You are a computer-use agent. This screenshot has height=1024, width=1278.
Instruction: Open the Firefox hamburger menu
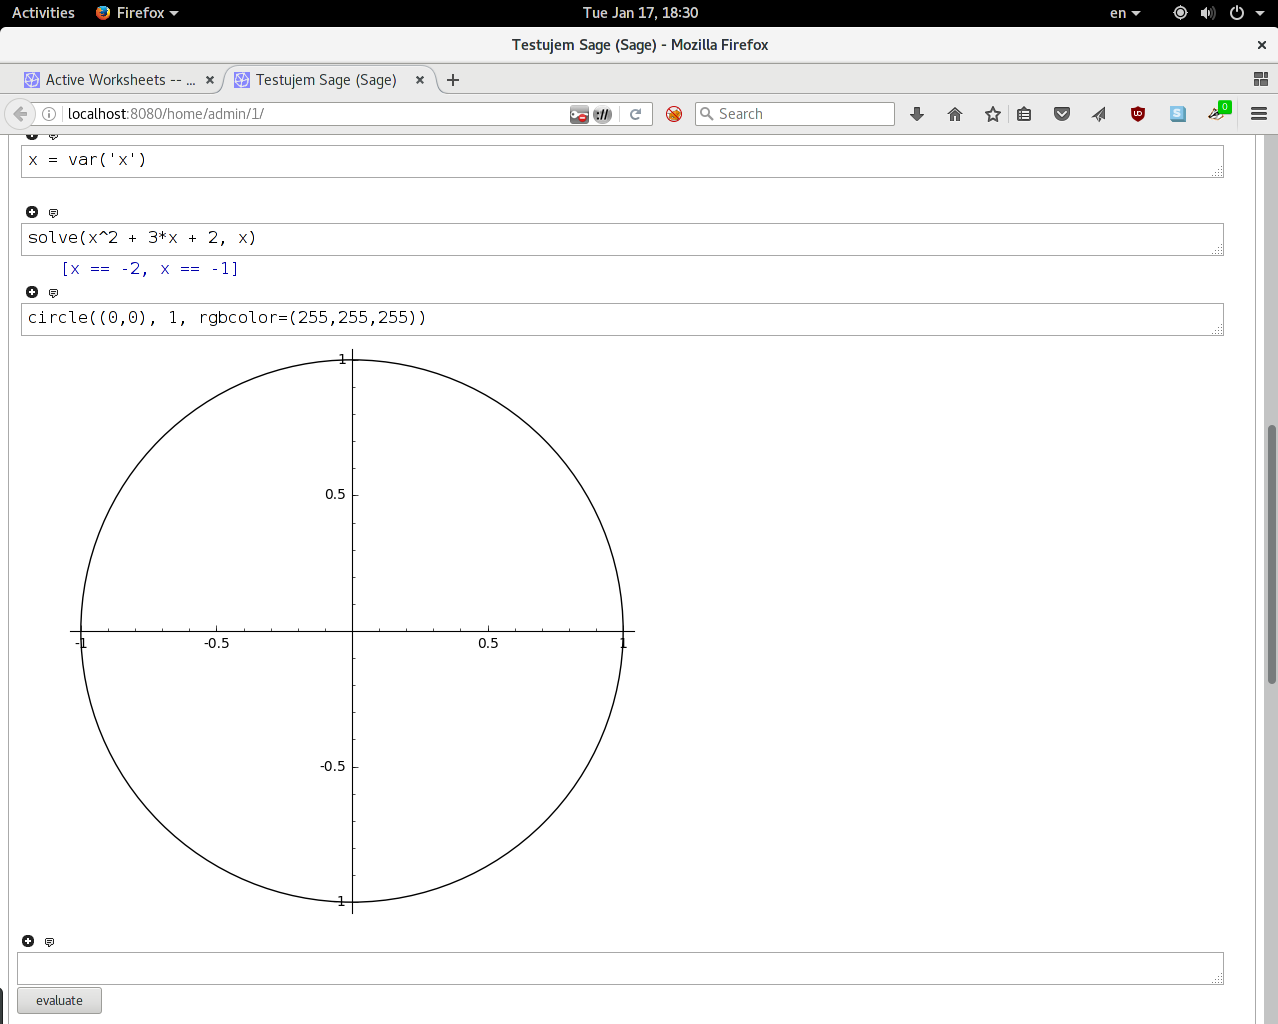[x=1259, y=114]
